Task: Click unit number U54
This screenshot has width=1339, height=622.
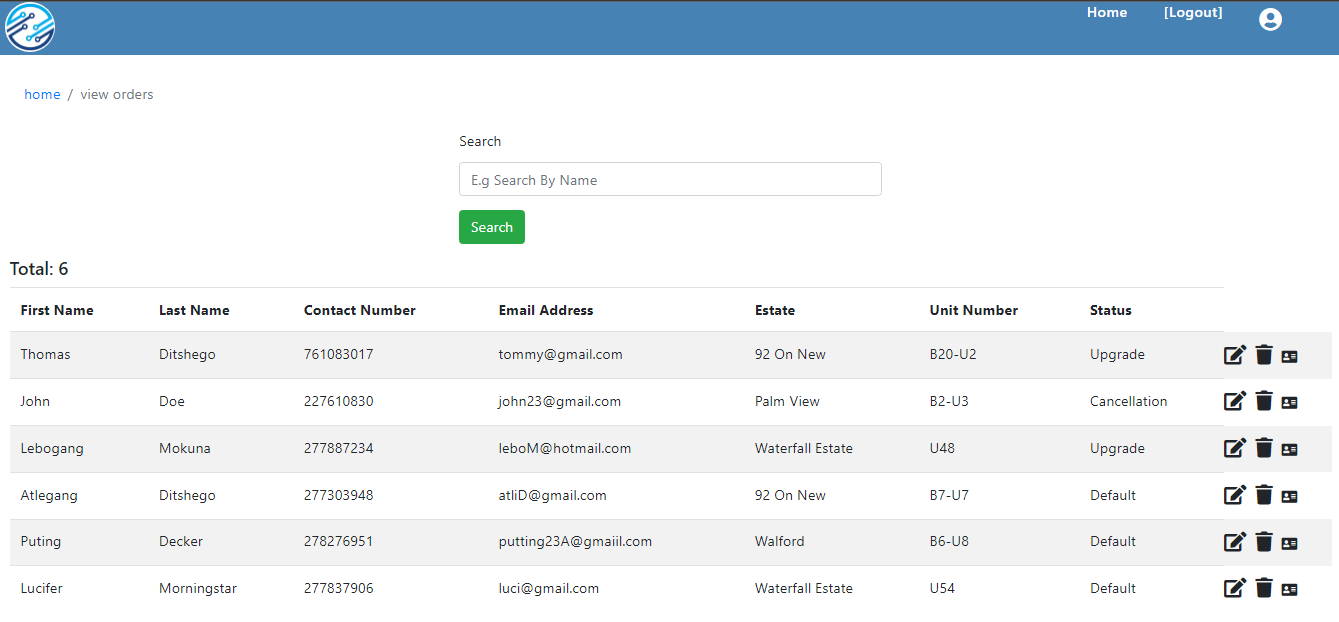Action: (942, 588)
